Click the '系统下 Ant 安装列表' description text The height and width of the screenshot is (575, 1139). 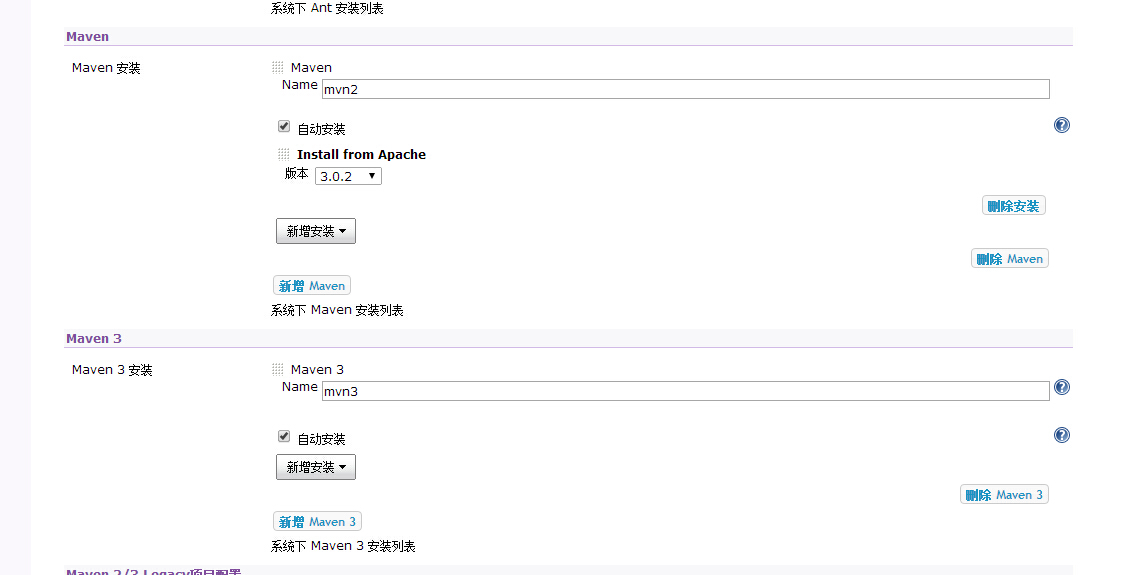click(327, 9)
